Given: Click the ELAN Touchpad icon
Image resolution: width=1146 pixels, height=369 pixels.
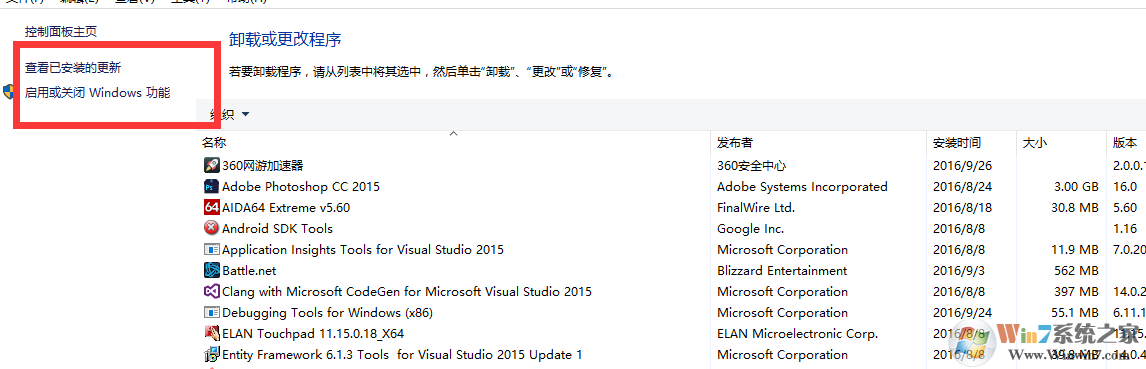Looking at the screenshot, I should coord(211,333).
